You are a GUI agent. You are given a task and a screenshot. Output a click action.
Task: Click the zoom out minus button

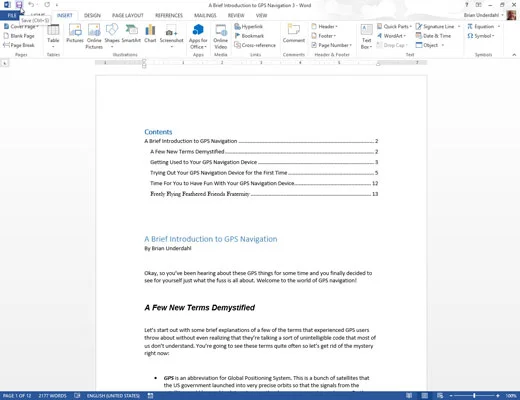coord(451,396)
